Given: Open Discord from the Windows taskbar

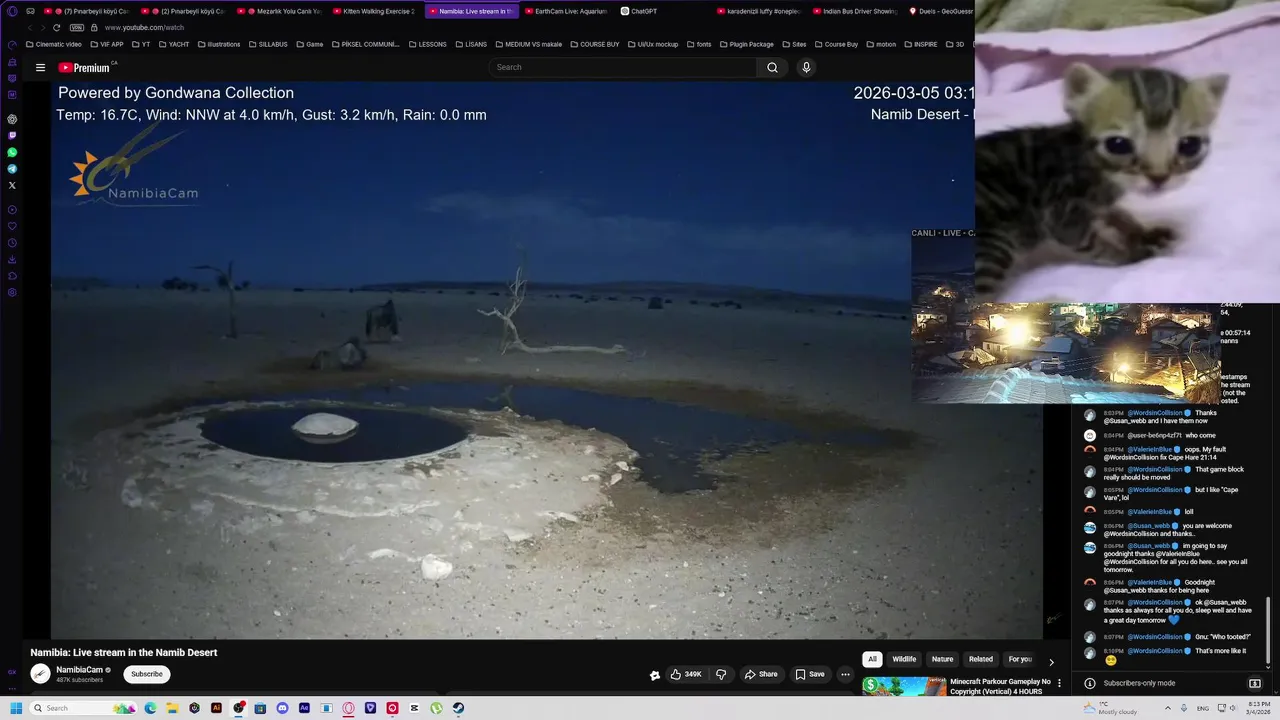Looking at the screenshot, I should (x=282, y=708).
